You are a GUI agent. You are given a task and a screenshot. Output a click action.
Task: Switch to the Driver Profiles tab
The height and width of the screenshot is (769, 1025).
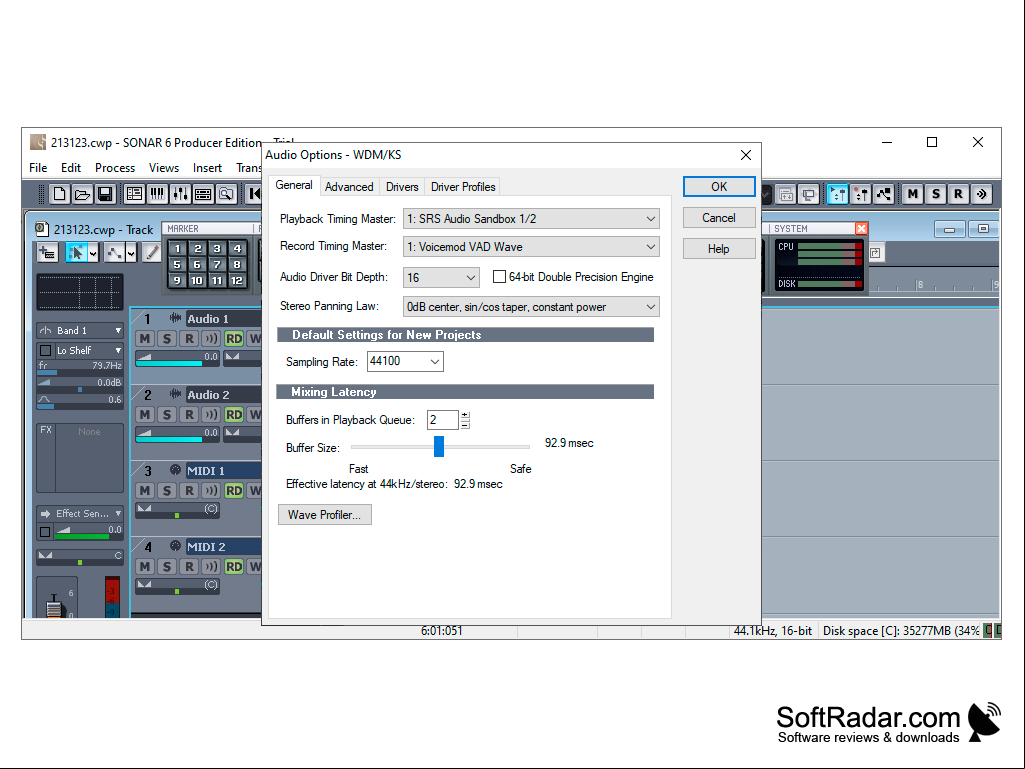463,187
